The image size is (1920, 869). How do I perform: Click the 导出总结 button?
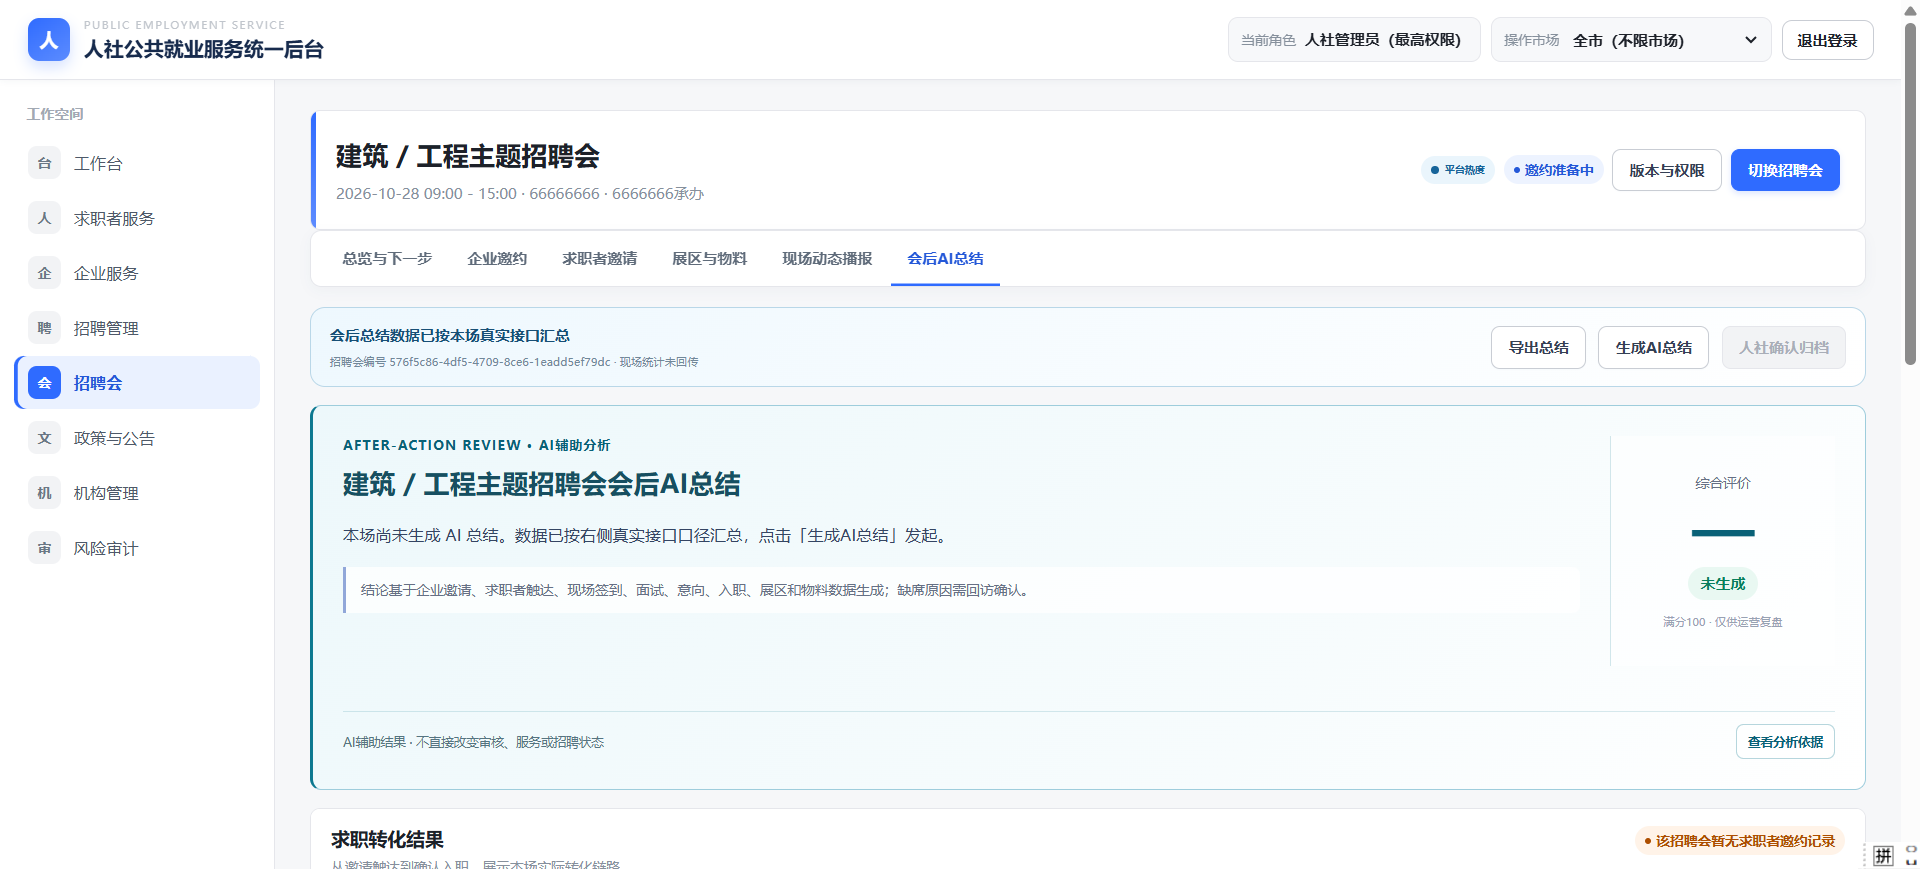coord(1538,347)
